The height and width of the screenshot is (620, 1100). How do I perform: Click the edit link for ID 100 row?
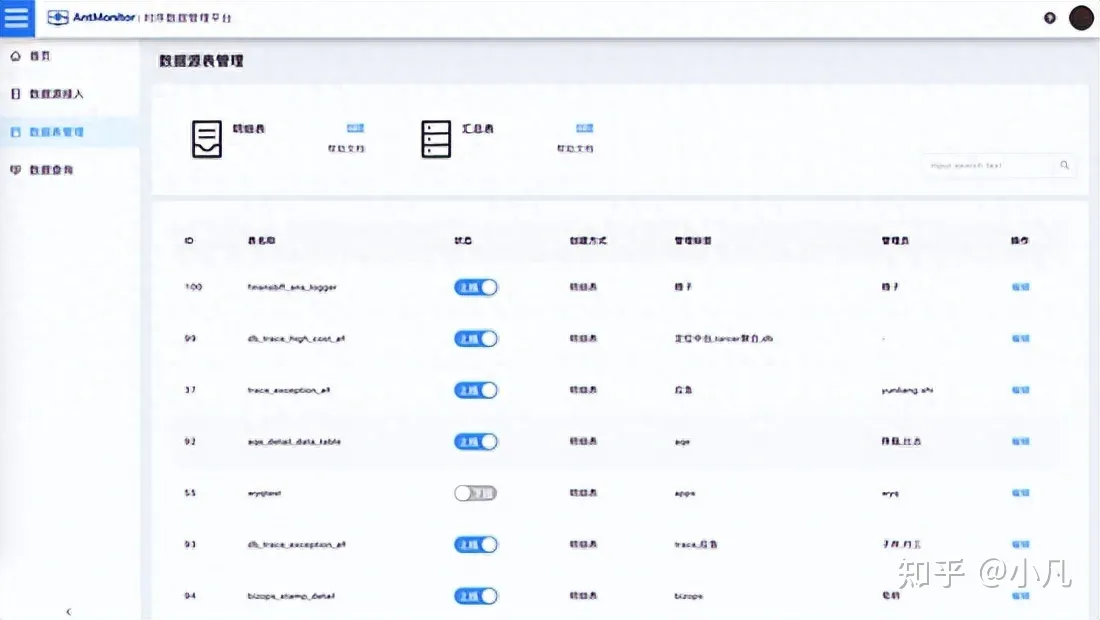click(1021, 287)
